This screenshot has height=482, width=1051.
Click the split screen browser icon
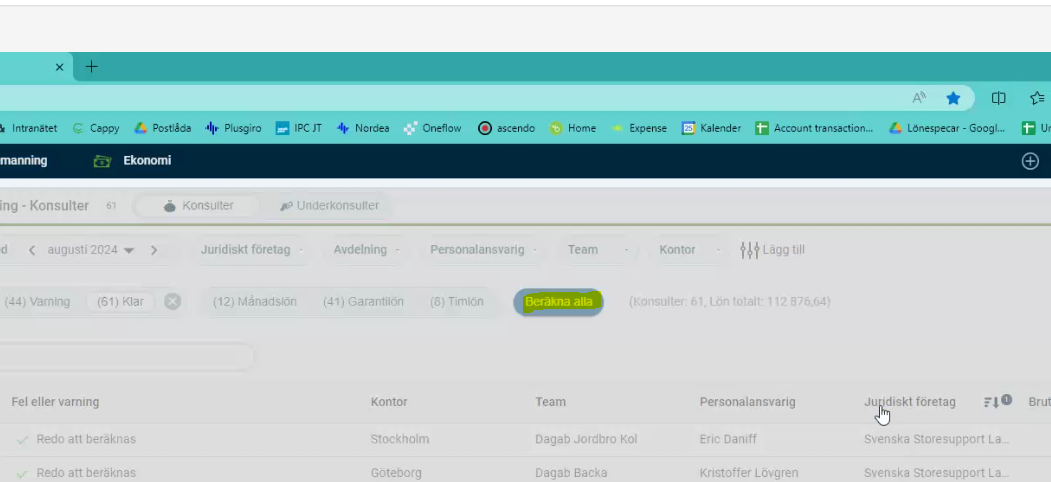998,98
